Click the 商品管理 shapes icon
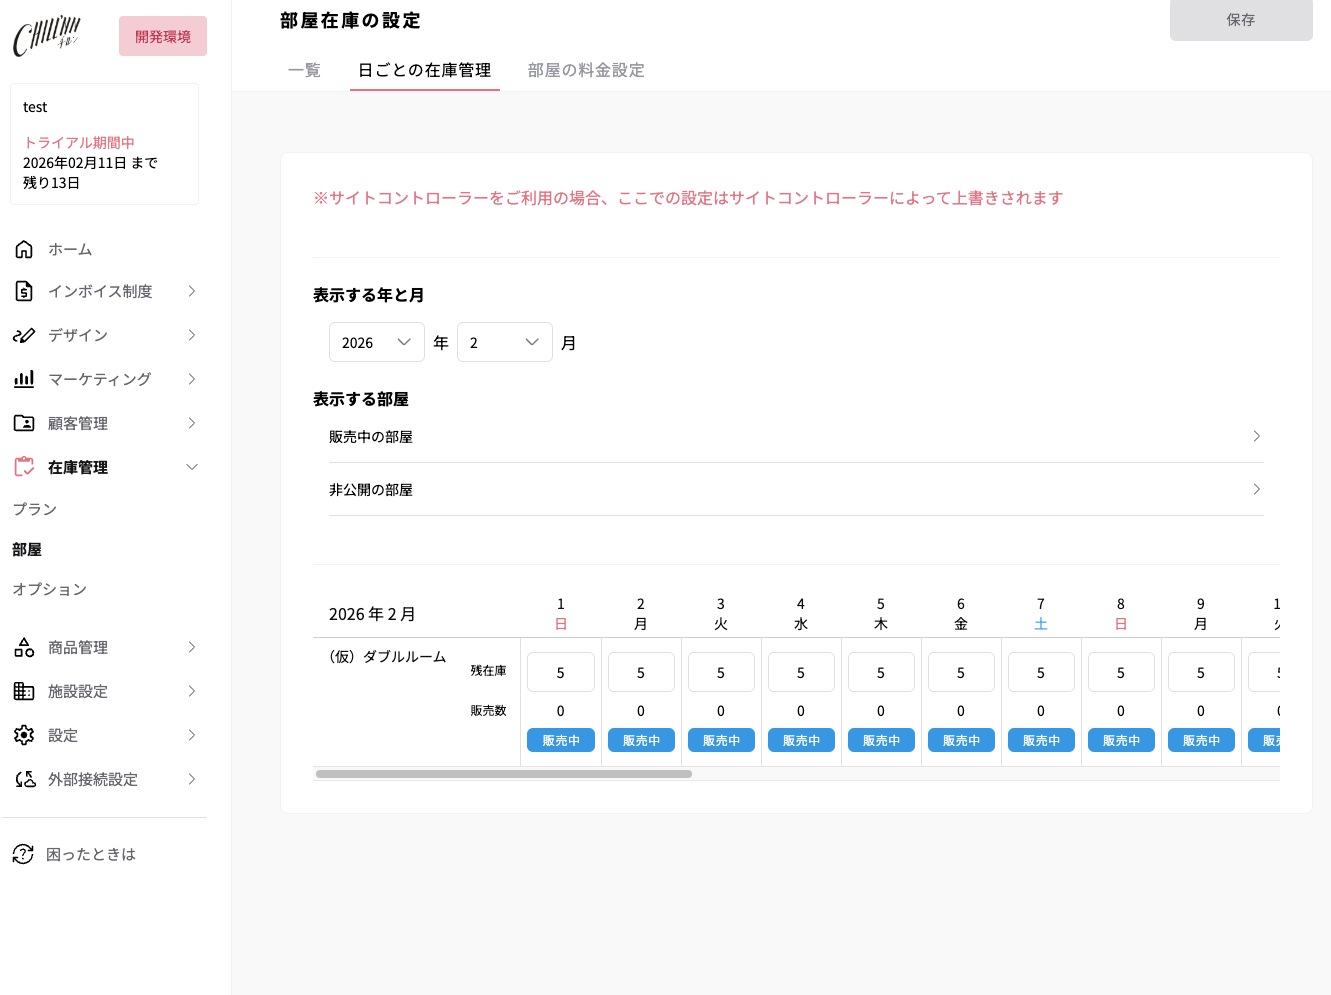Screen dimensions: 1331x995 pos(24,647)
